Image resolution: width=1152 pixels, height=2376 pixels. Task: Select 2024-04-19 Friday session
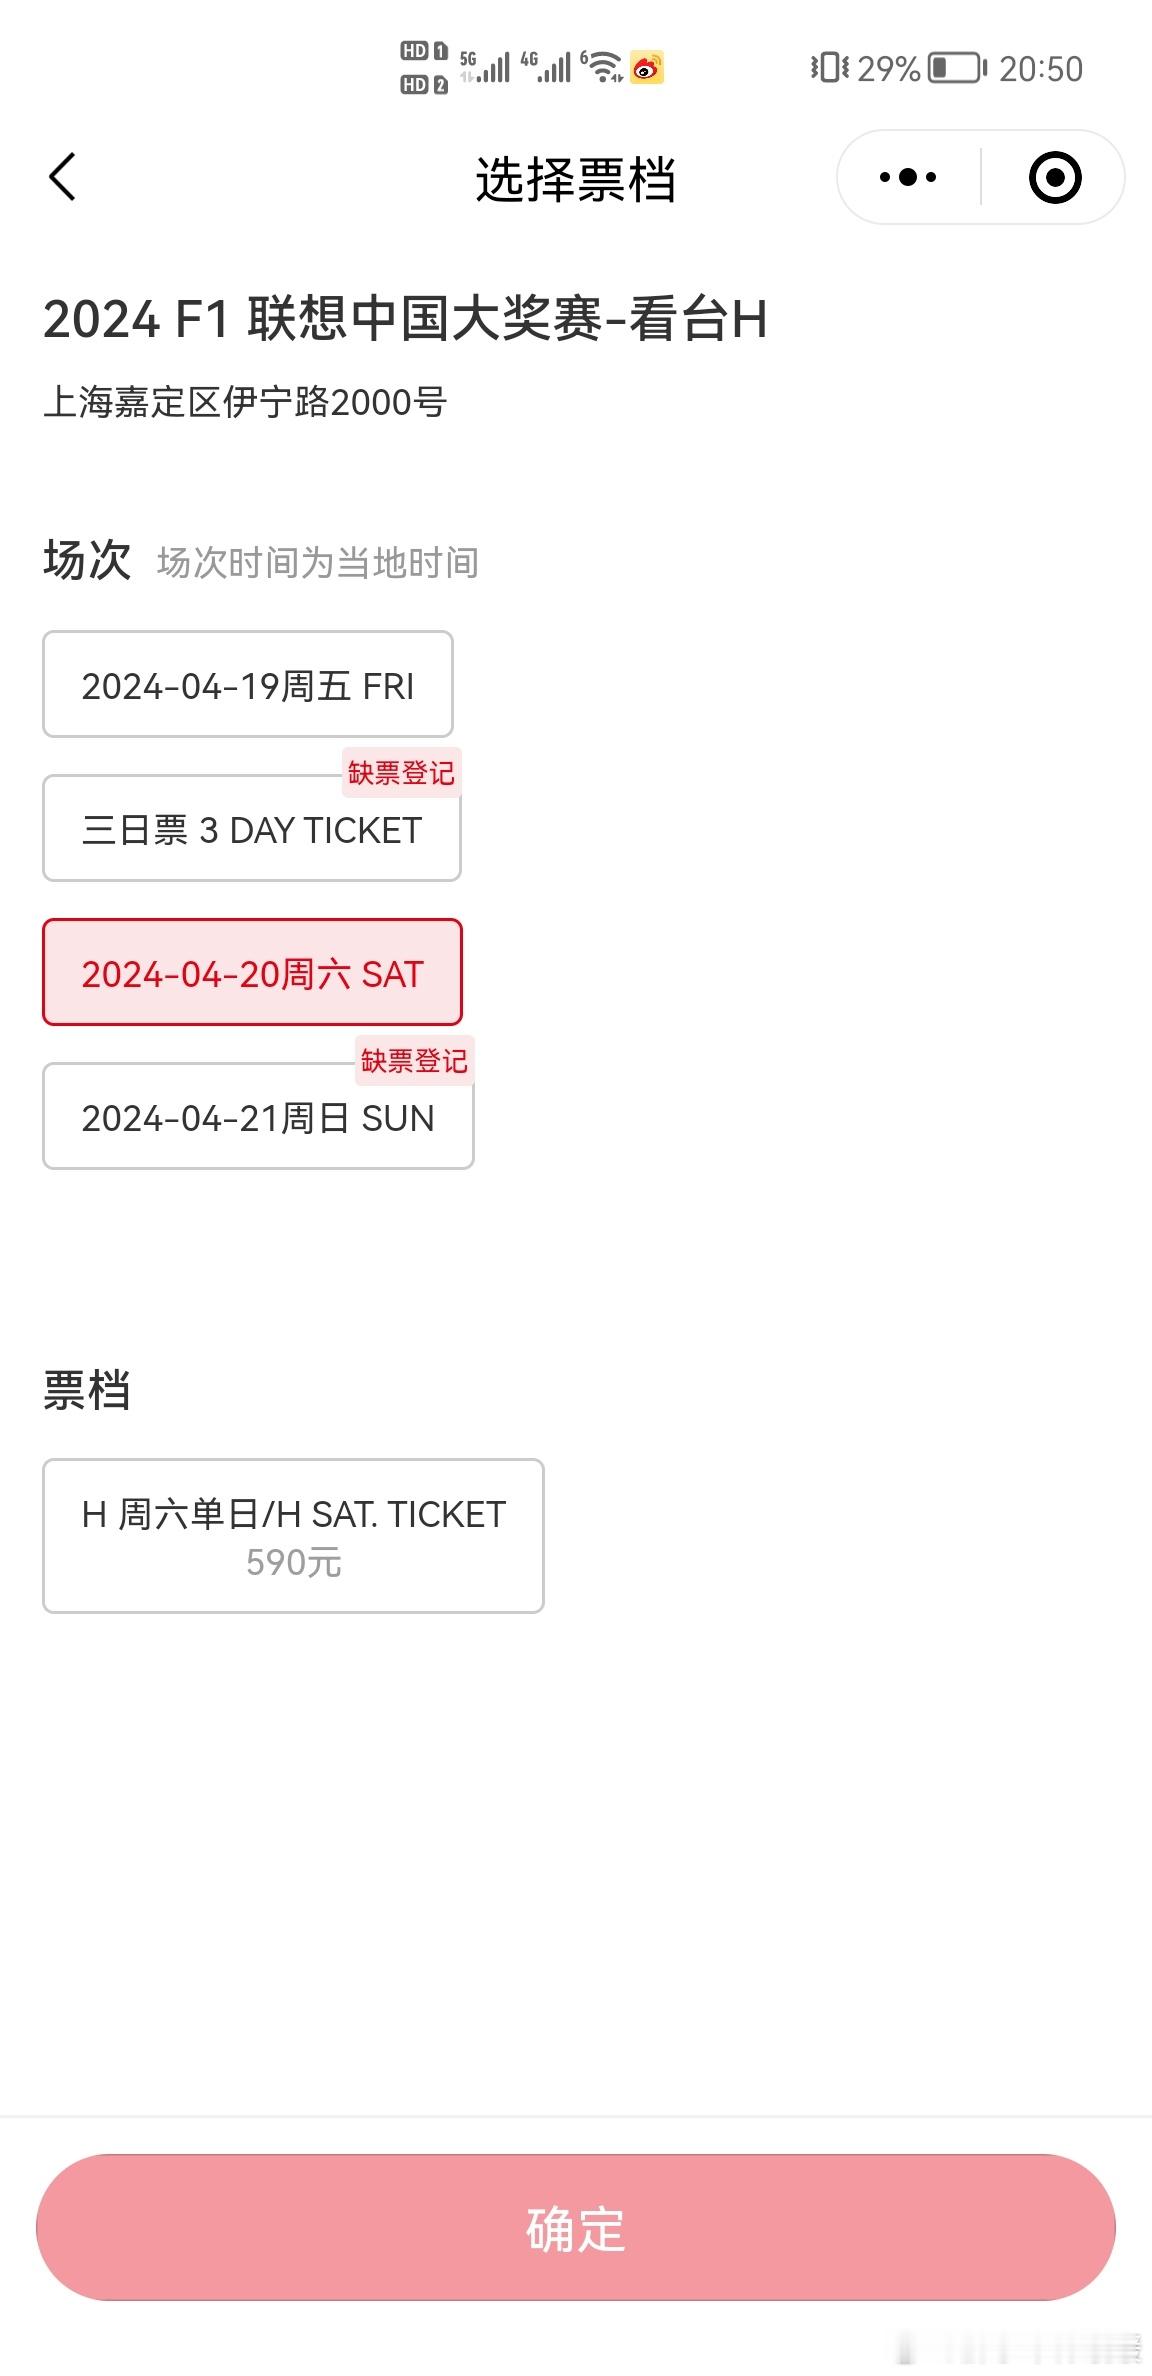(x=248, y=685)
